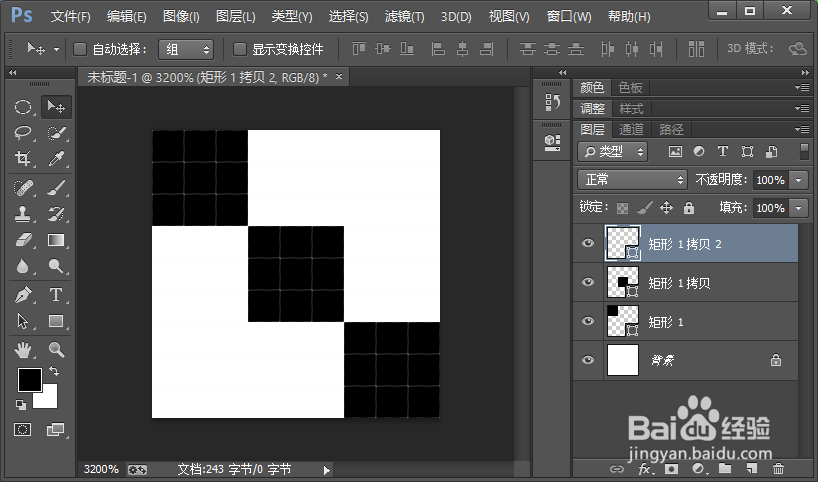Click the layer style fx icon
Image resolution: width=818 pixels, height=482 pixels.
(x=644, y=468)
